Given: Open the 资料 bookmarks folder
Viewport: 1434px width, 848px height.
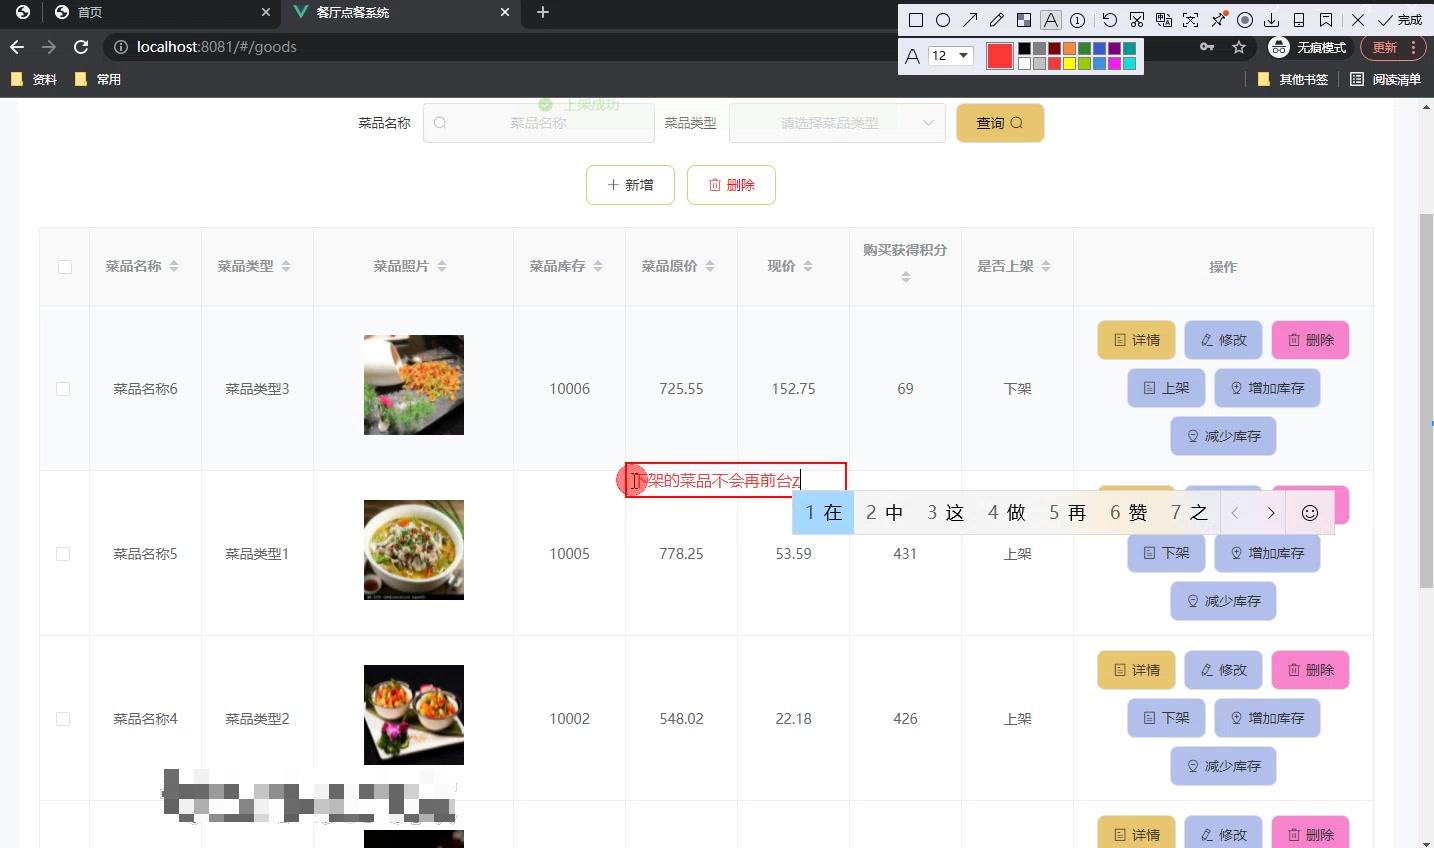Looking at the screenshot, I should click(x=34, y=79).
